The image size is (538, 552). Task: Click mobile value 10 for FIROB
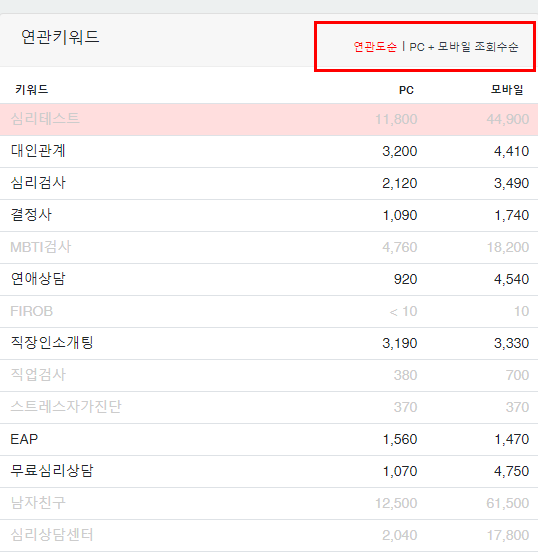pos(521,312)
